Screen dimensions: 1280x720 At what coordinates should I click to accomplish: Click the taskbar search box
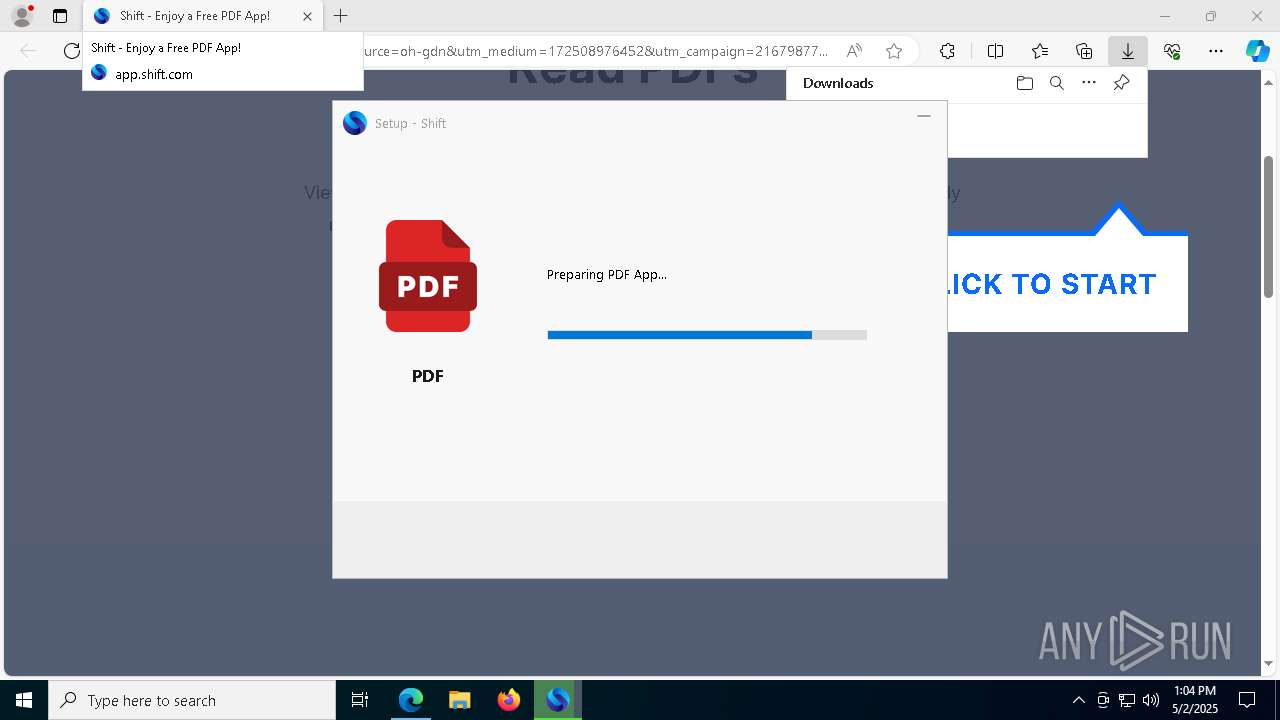pos(192,700)
